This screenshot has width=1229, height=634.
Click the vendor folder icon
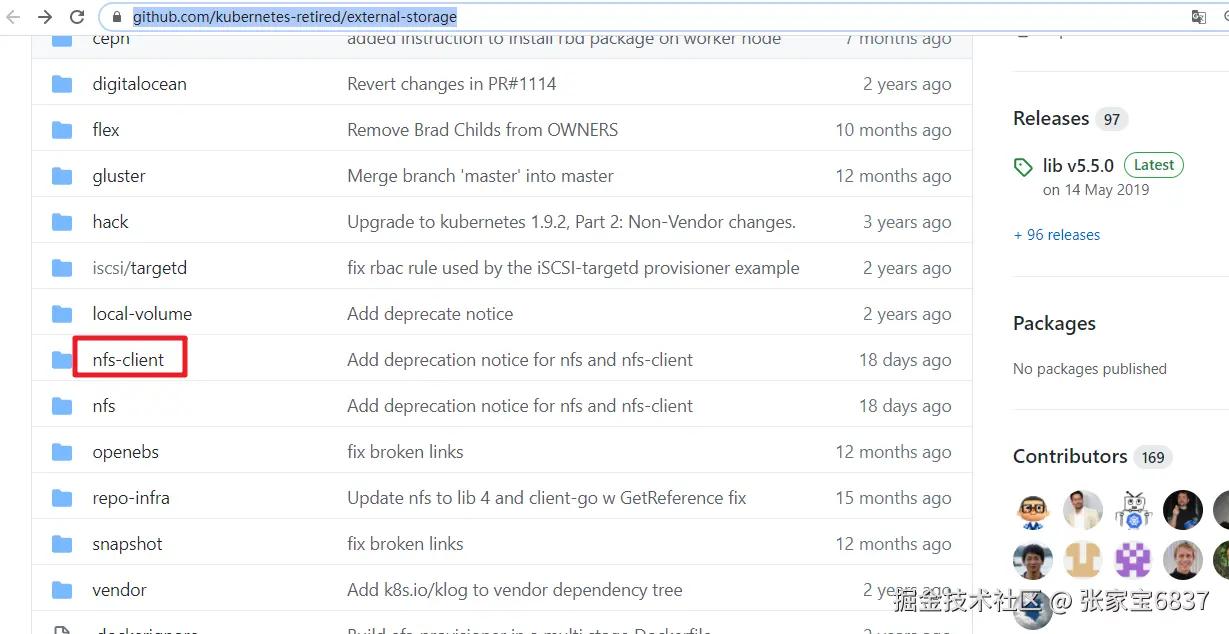click(62, 590)
